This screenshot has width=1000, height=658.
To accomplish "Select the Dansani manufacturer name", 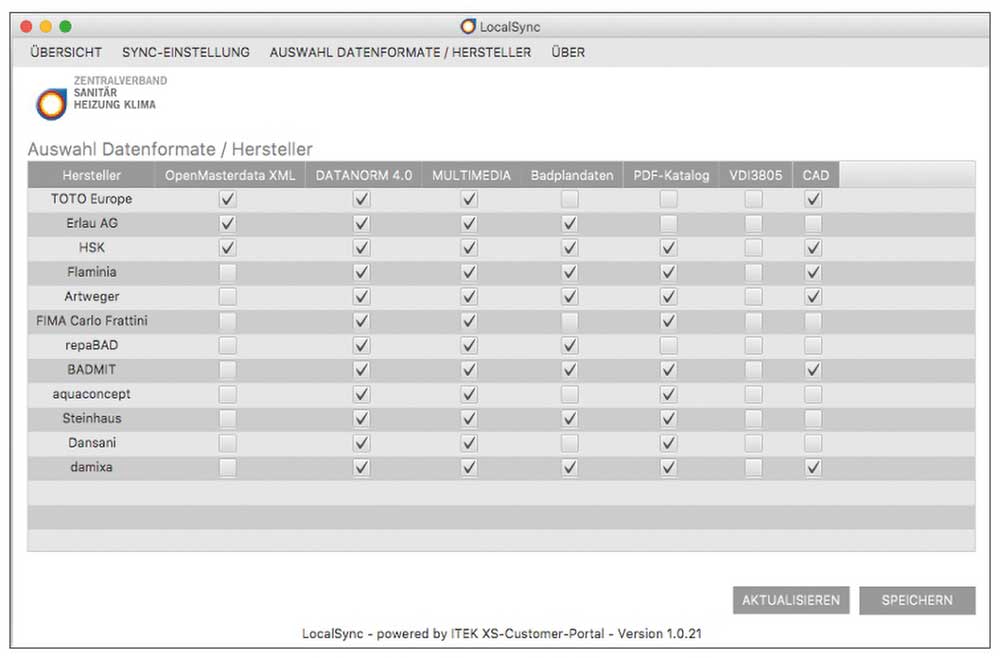I will coord(91,443).
